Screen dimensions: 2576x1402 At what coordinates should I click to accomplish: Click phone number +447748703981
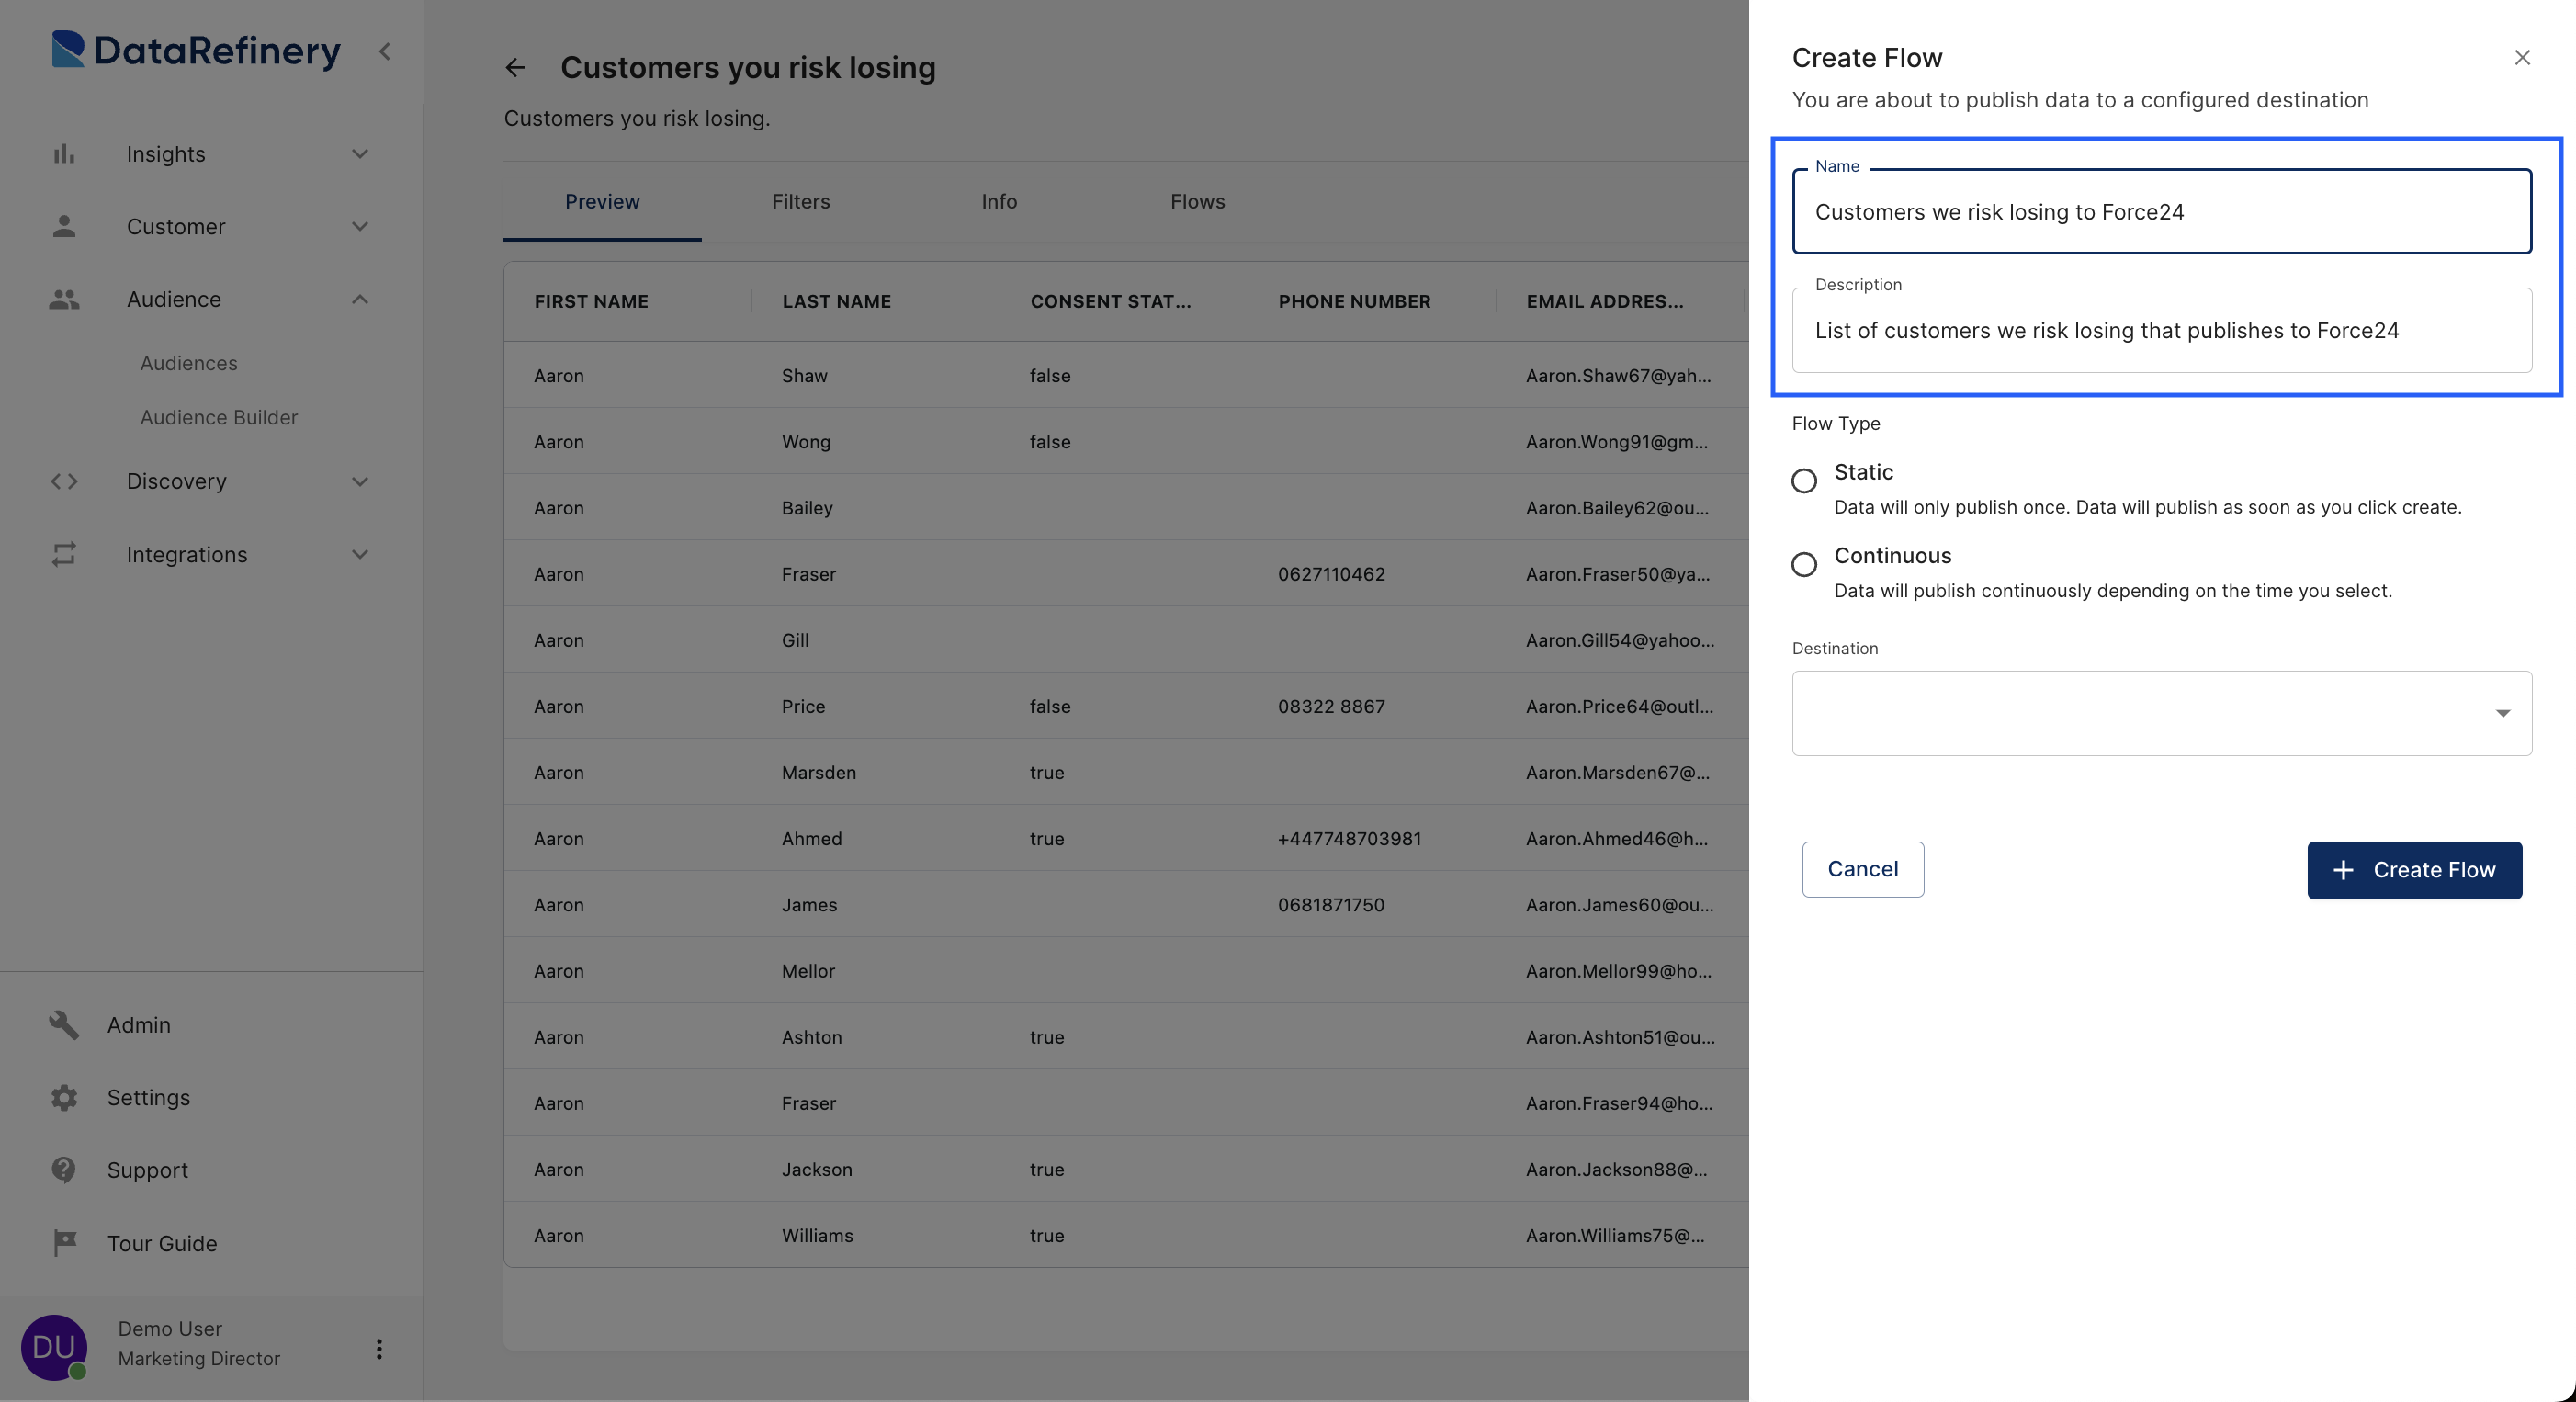[1349, 838]
